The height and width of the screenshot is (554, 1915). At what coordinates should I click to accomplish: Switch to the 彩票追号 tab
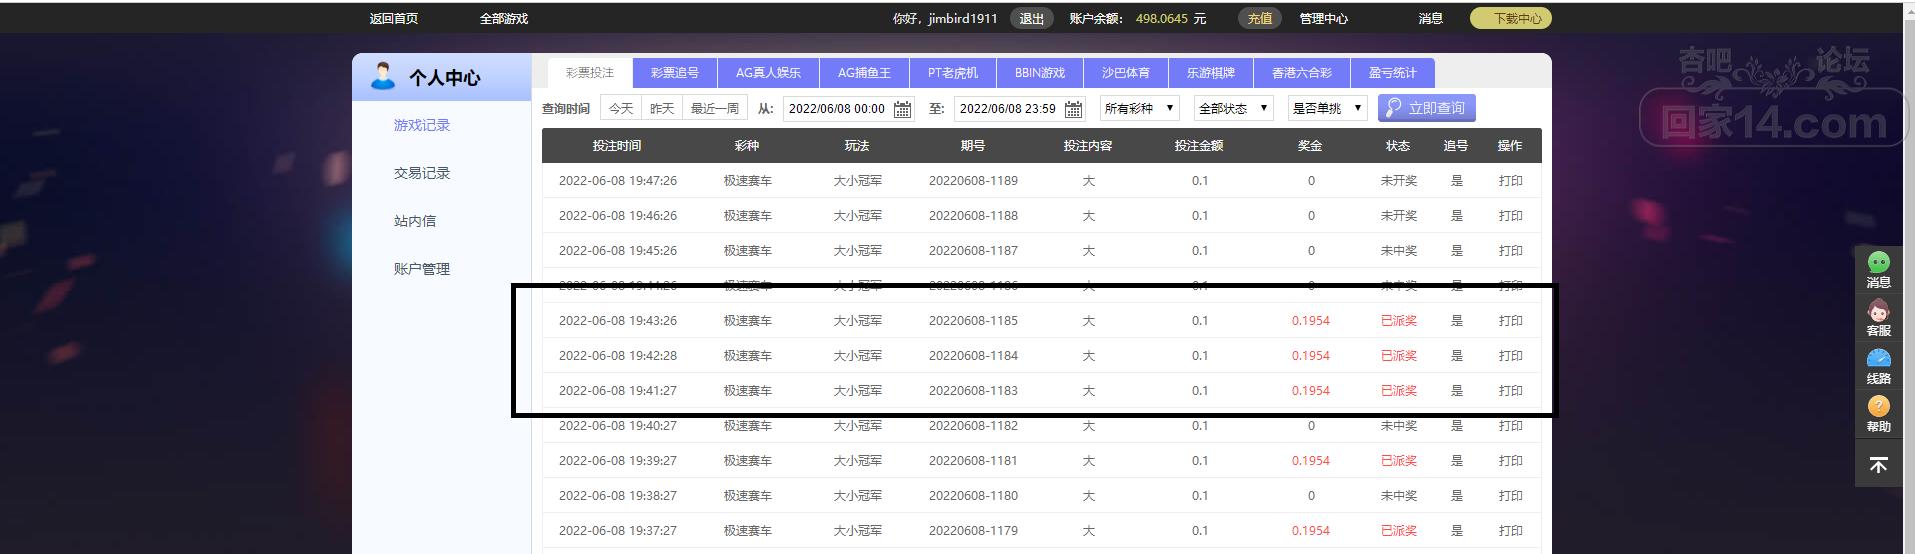point(675,73)
